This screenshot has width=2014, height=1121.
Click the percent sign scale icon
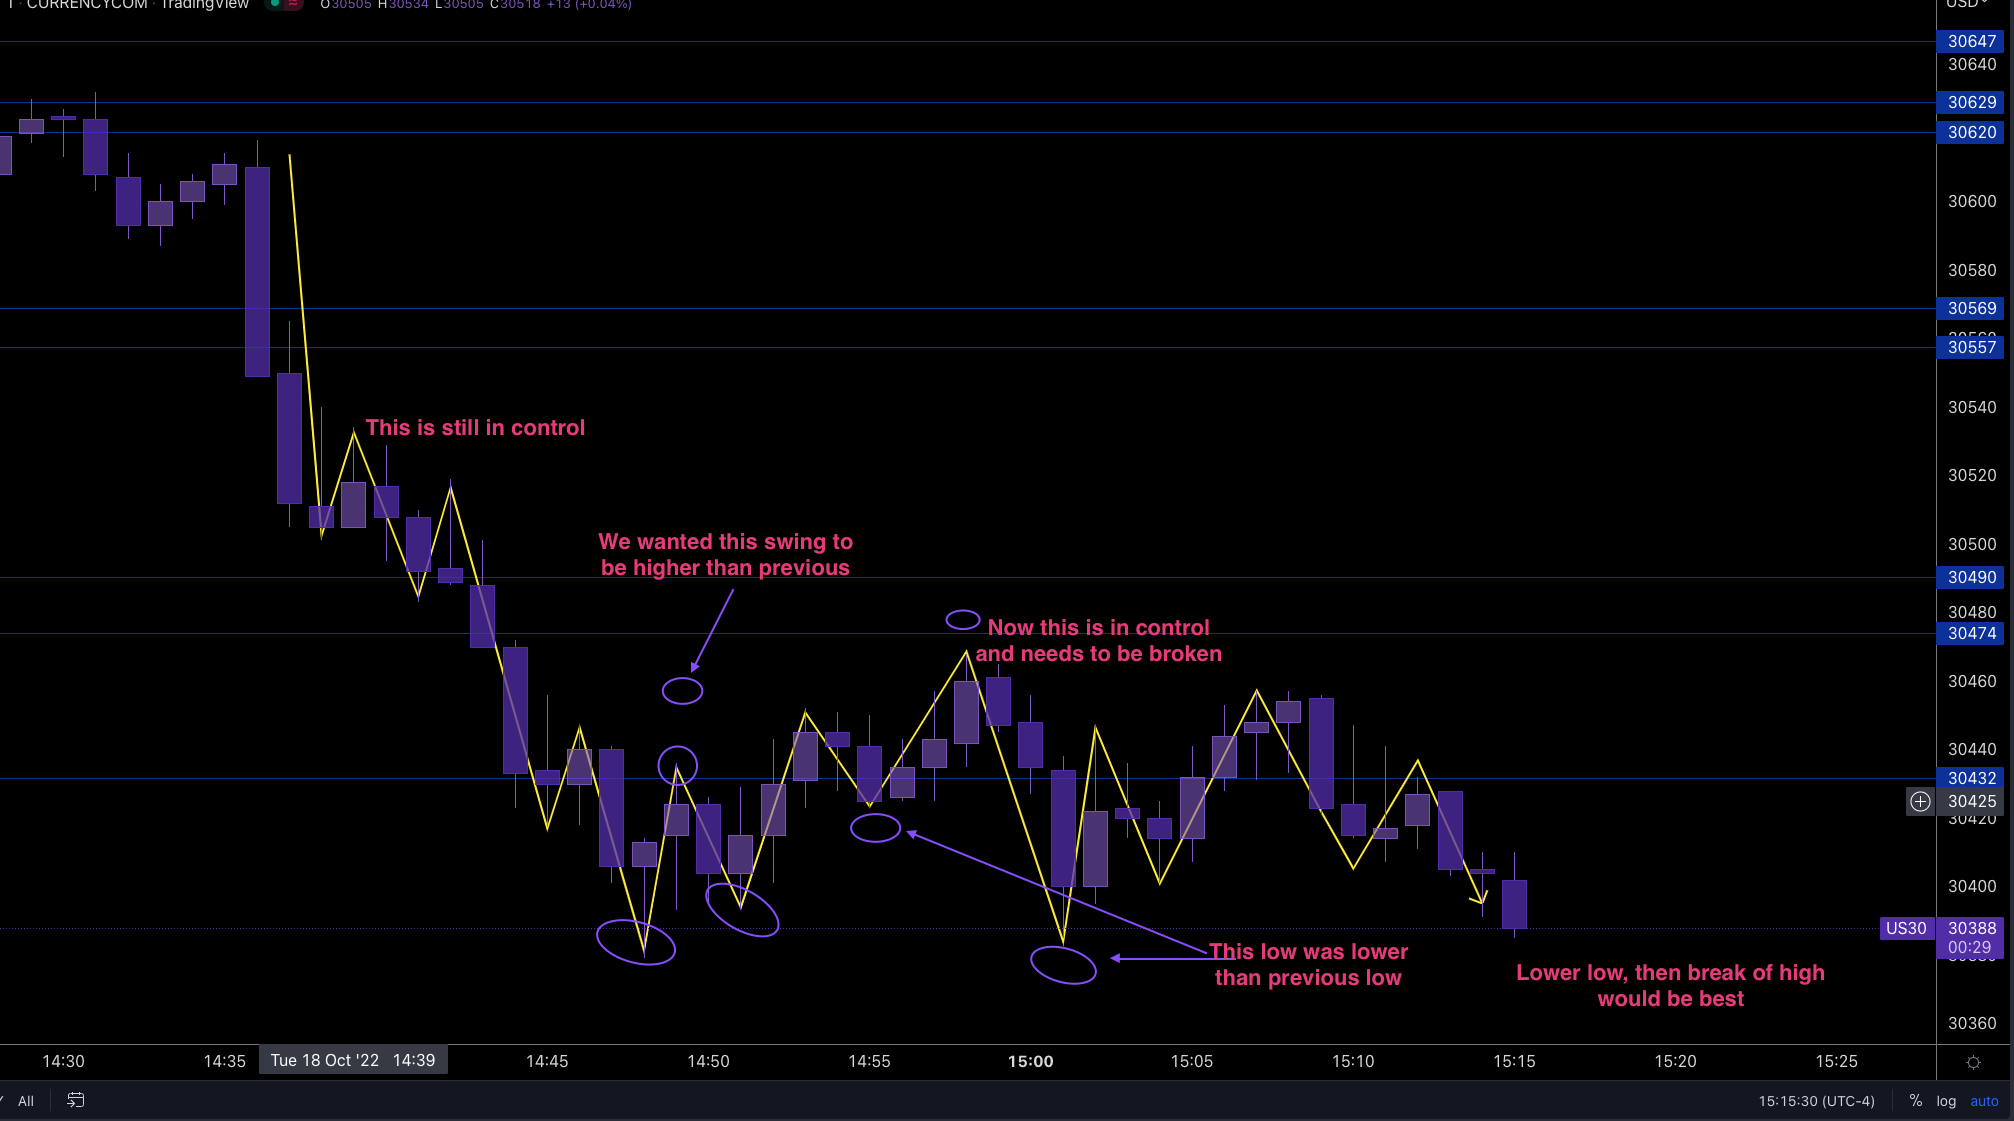[1917, 1101]
